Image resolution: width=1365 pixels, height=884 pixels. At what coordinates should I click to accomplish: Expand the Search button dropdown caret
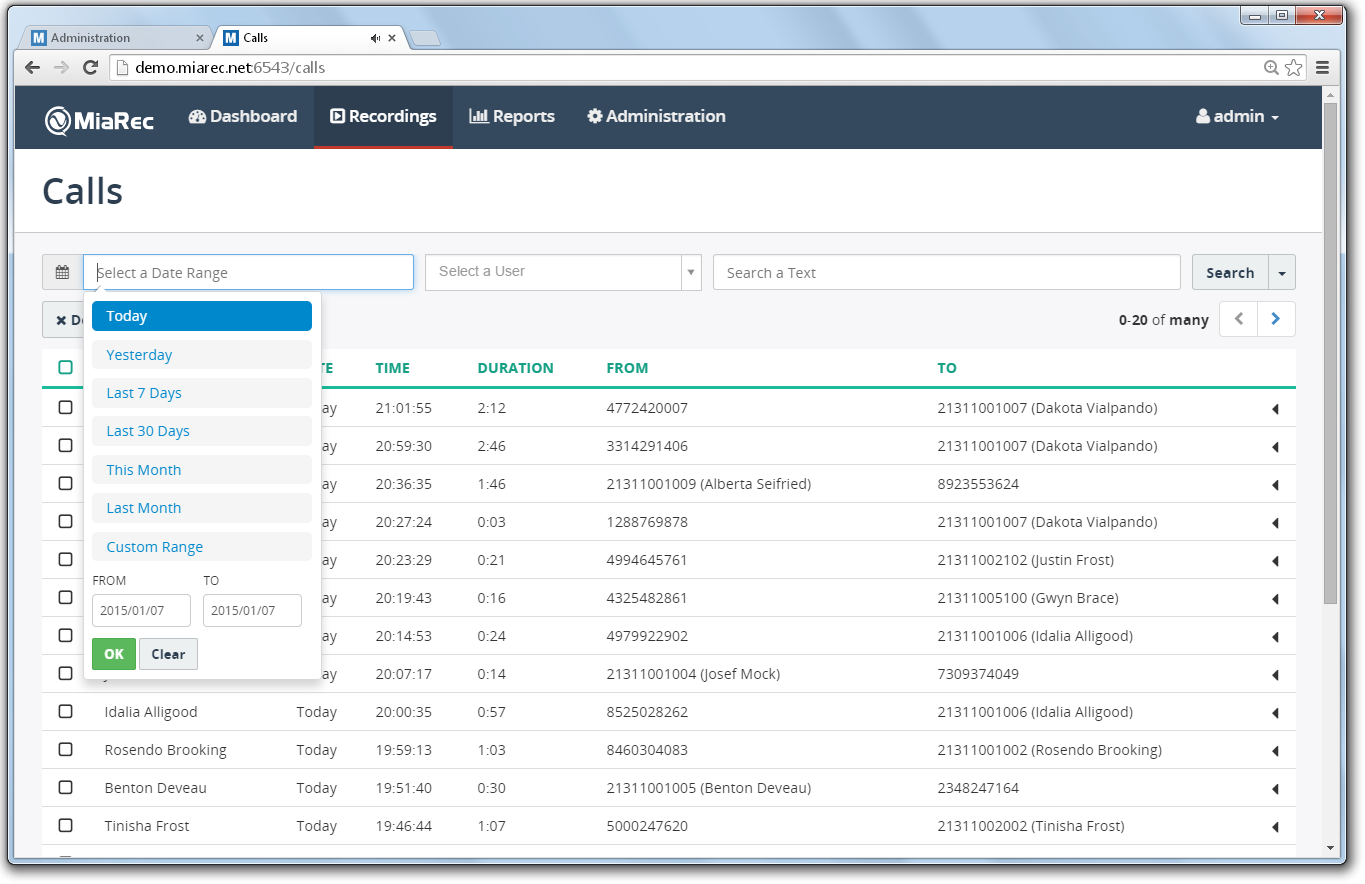click(1281, 273)
